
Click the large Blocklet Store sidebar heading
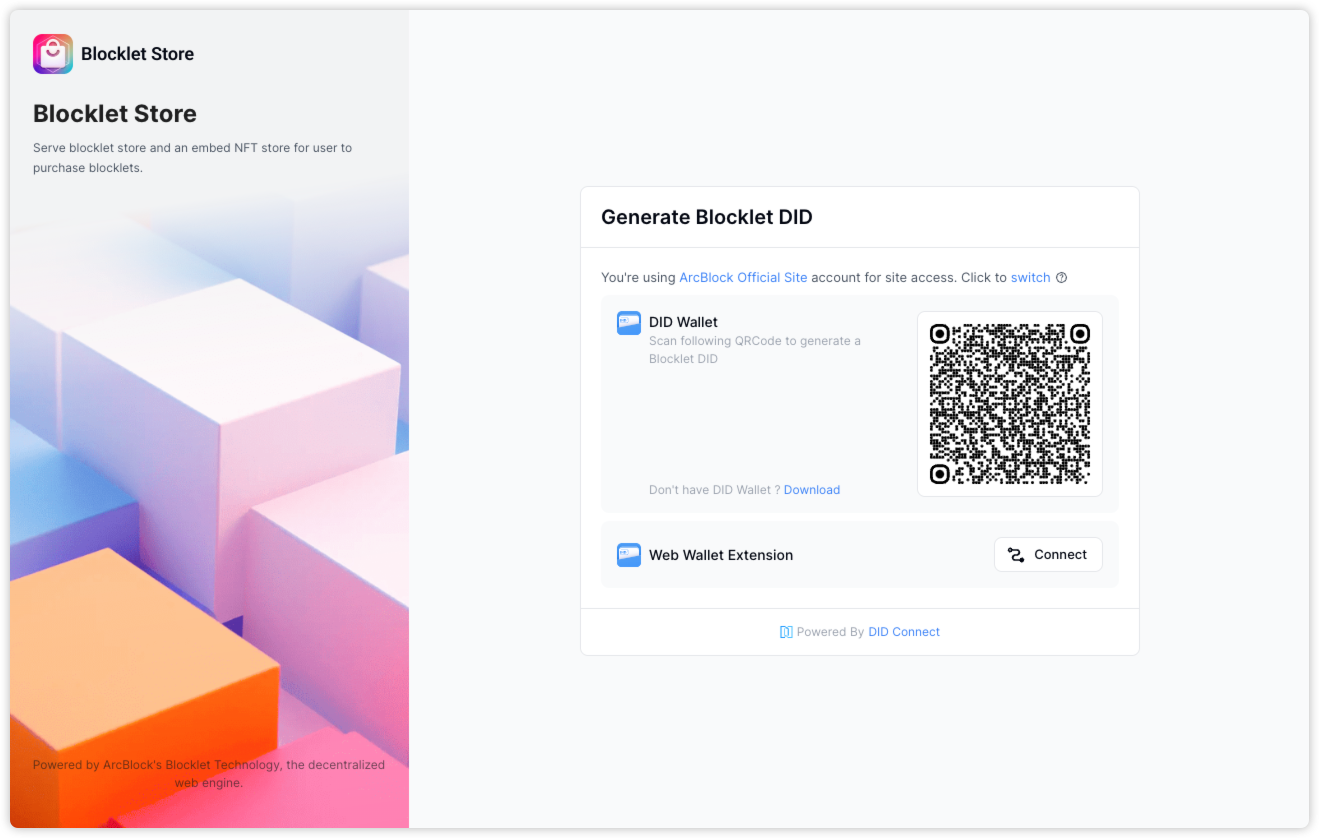tap(115, 114)
